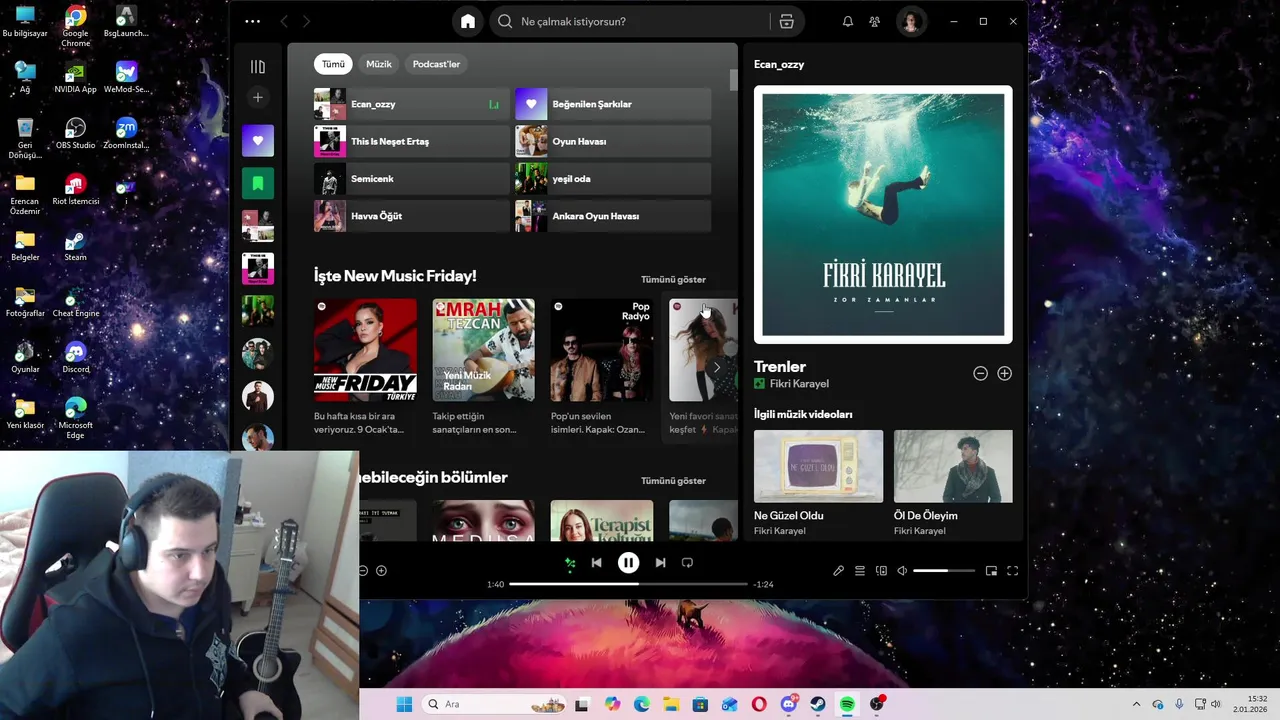Open Beğenilen Şarkılar tile
Image resolution: width=1280 pixels, height=720 pixels.
pyautogui.click(x=613, y=104)
